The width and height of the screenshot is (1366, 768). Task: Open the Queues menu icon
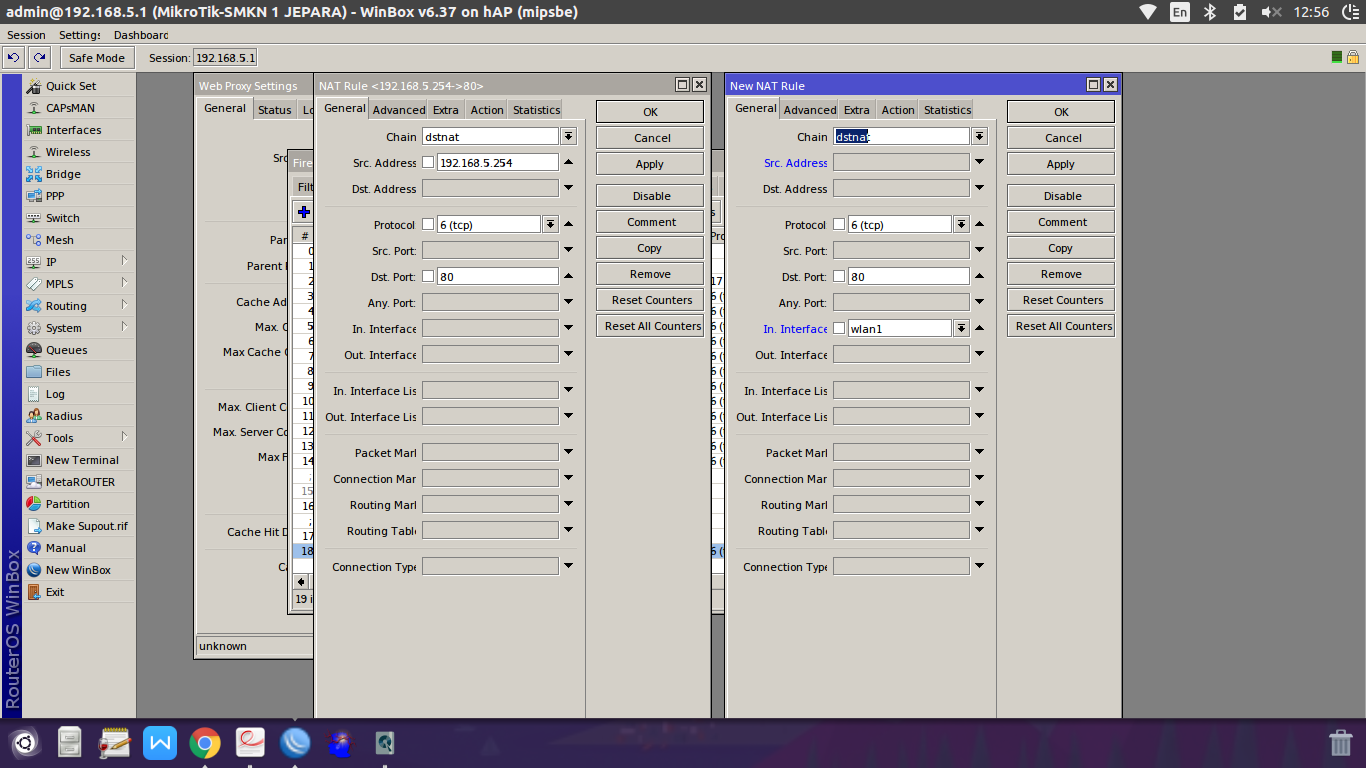pos(34,350)
